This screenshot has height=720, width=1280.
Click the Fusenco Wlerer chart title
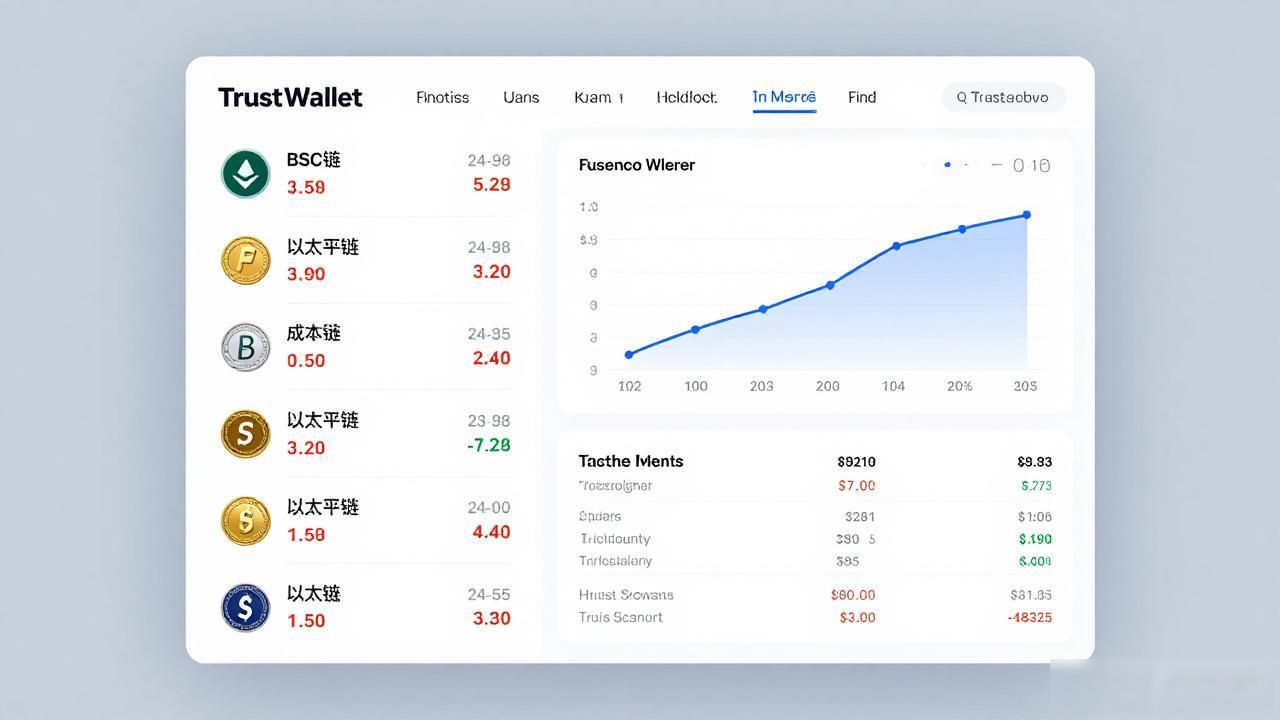tap(637, 165)
